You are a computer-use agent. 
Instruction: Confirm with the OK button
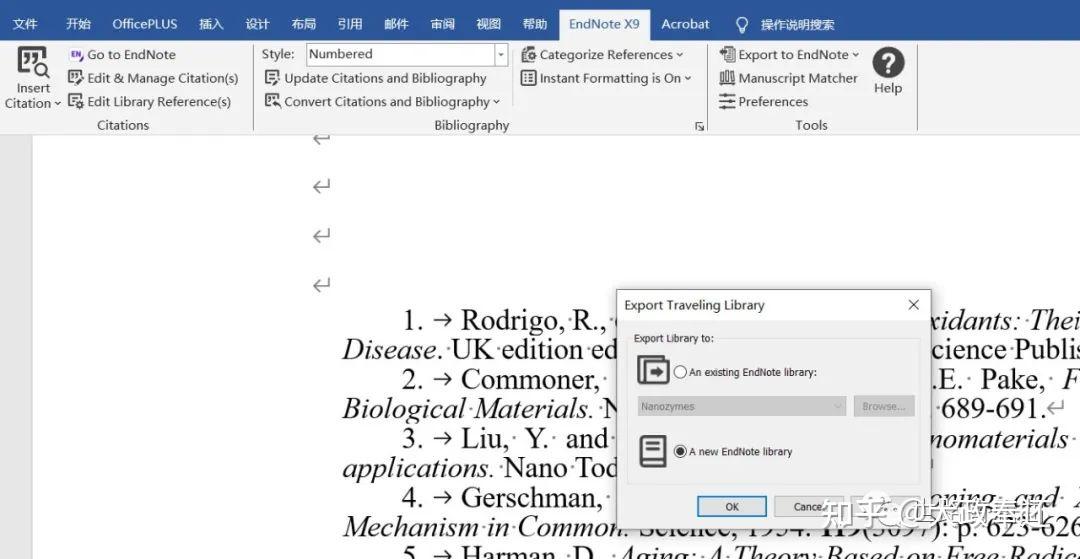click(731, 507)
